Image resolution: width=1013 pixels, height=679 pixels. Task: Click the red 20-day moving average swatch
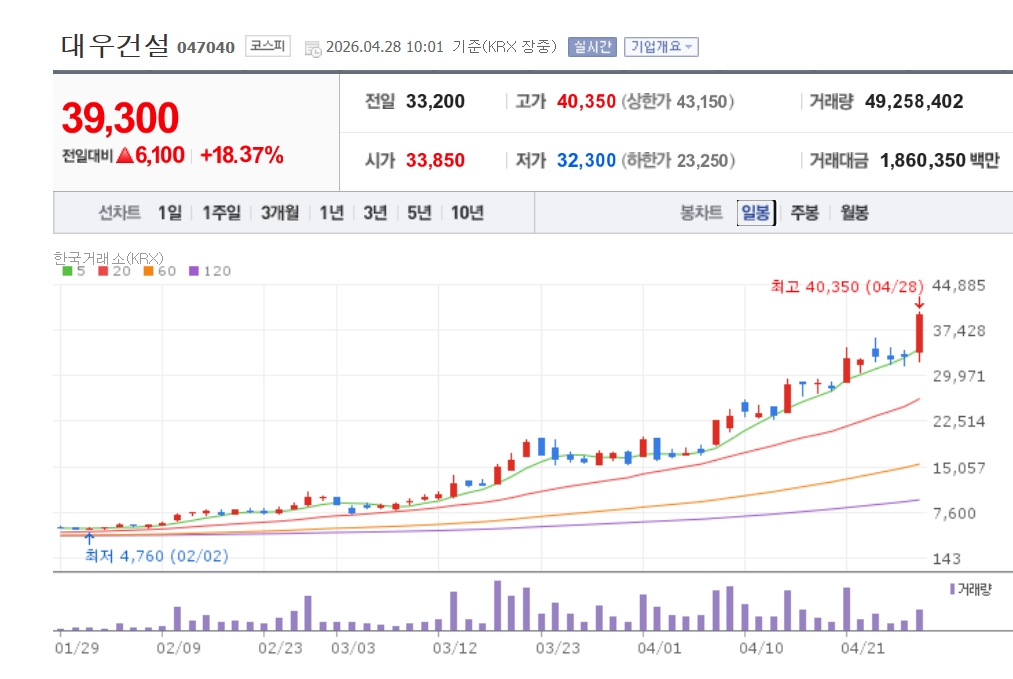(104, 270)
